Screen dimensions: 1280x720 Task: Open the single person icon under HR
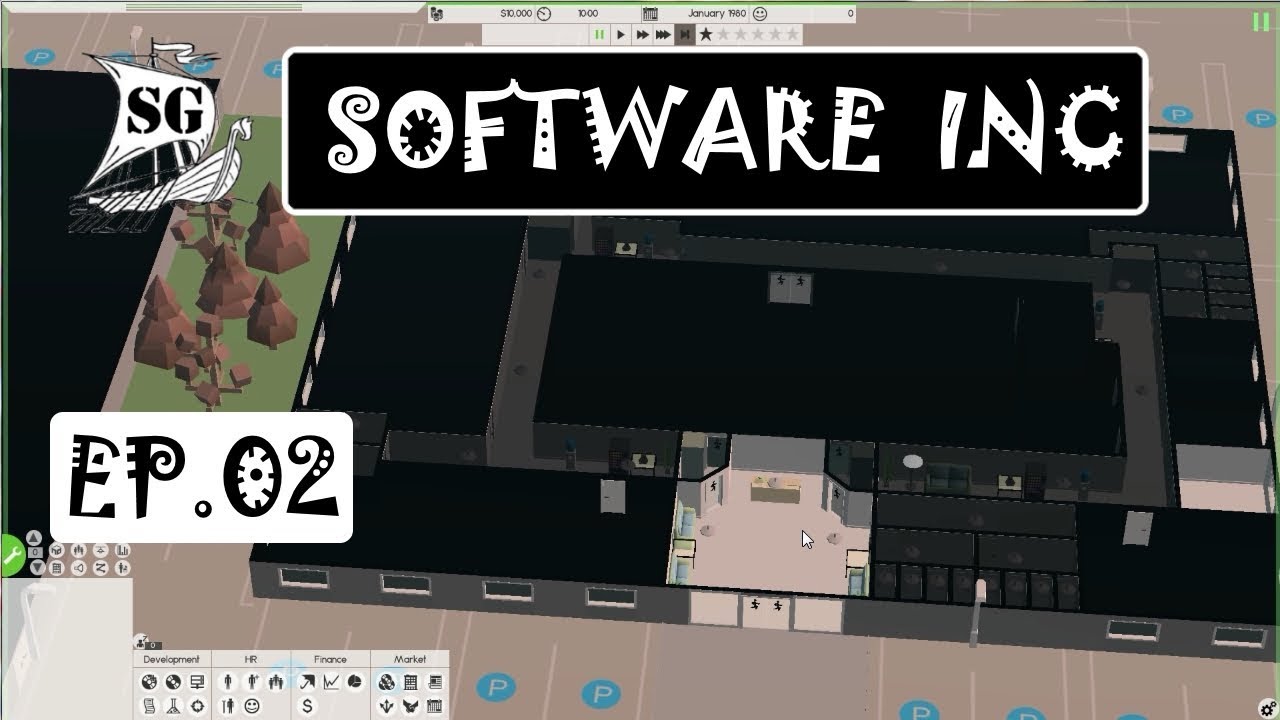click(x=227, y=682)
